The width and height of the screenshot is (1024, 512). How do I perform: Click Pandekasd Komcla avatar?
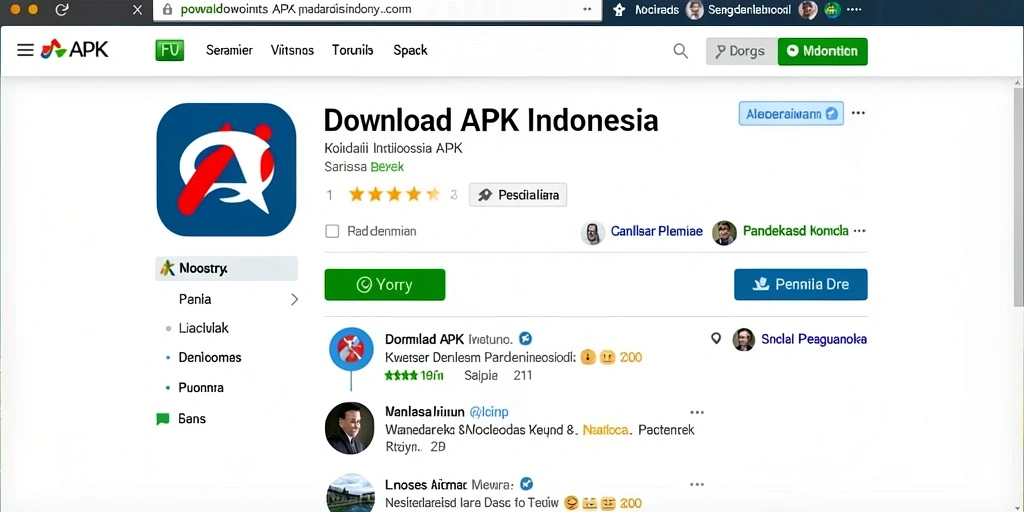coord(724,232)
